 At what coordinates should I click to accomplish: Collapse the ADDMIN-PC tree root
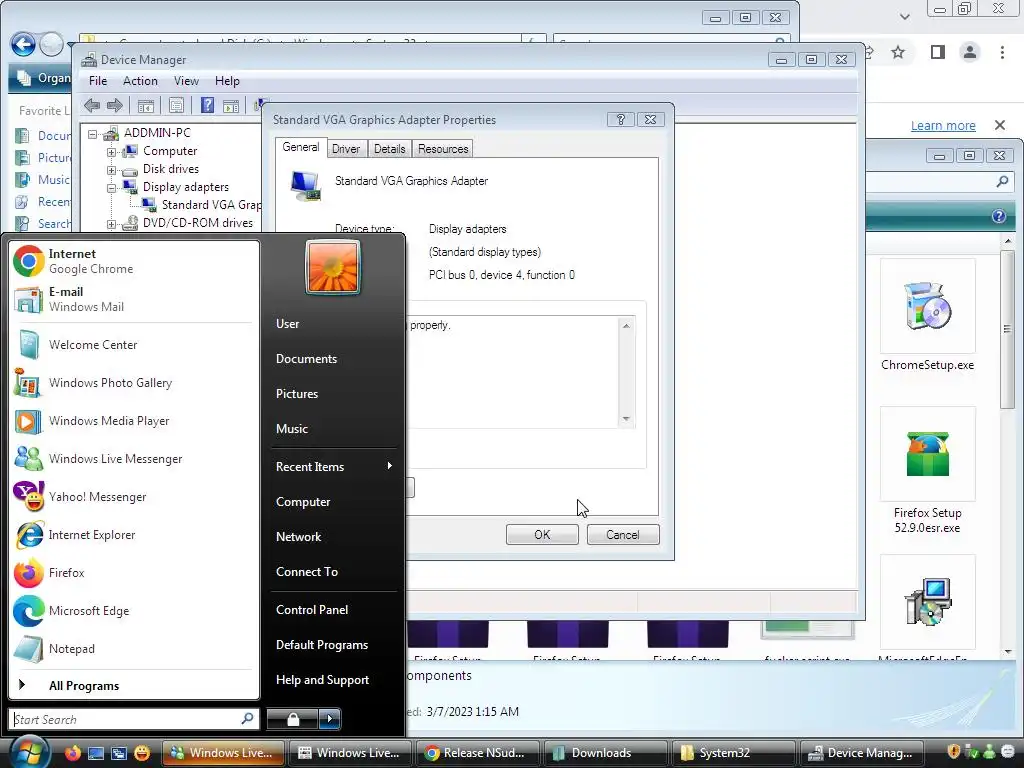click(x=93, y=134)
